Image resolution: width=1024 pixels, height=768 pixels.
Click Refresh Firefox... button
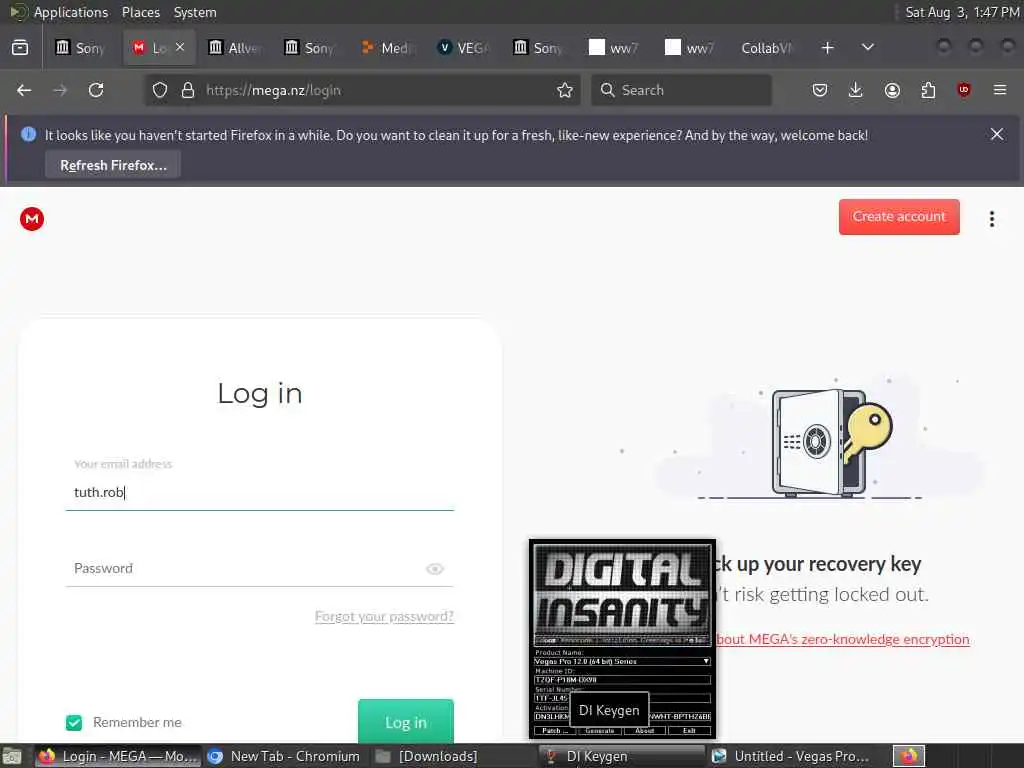click(x=113, y=165)
